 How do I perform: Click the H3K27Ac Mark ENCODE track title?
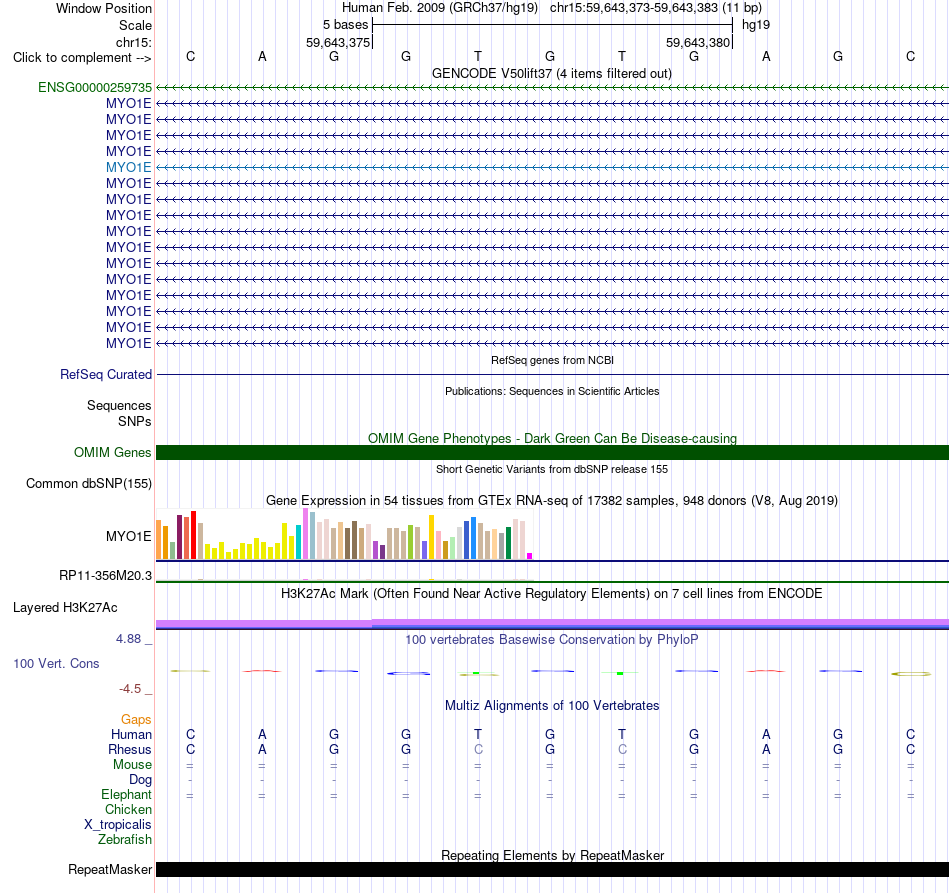pos(552,593)
